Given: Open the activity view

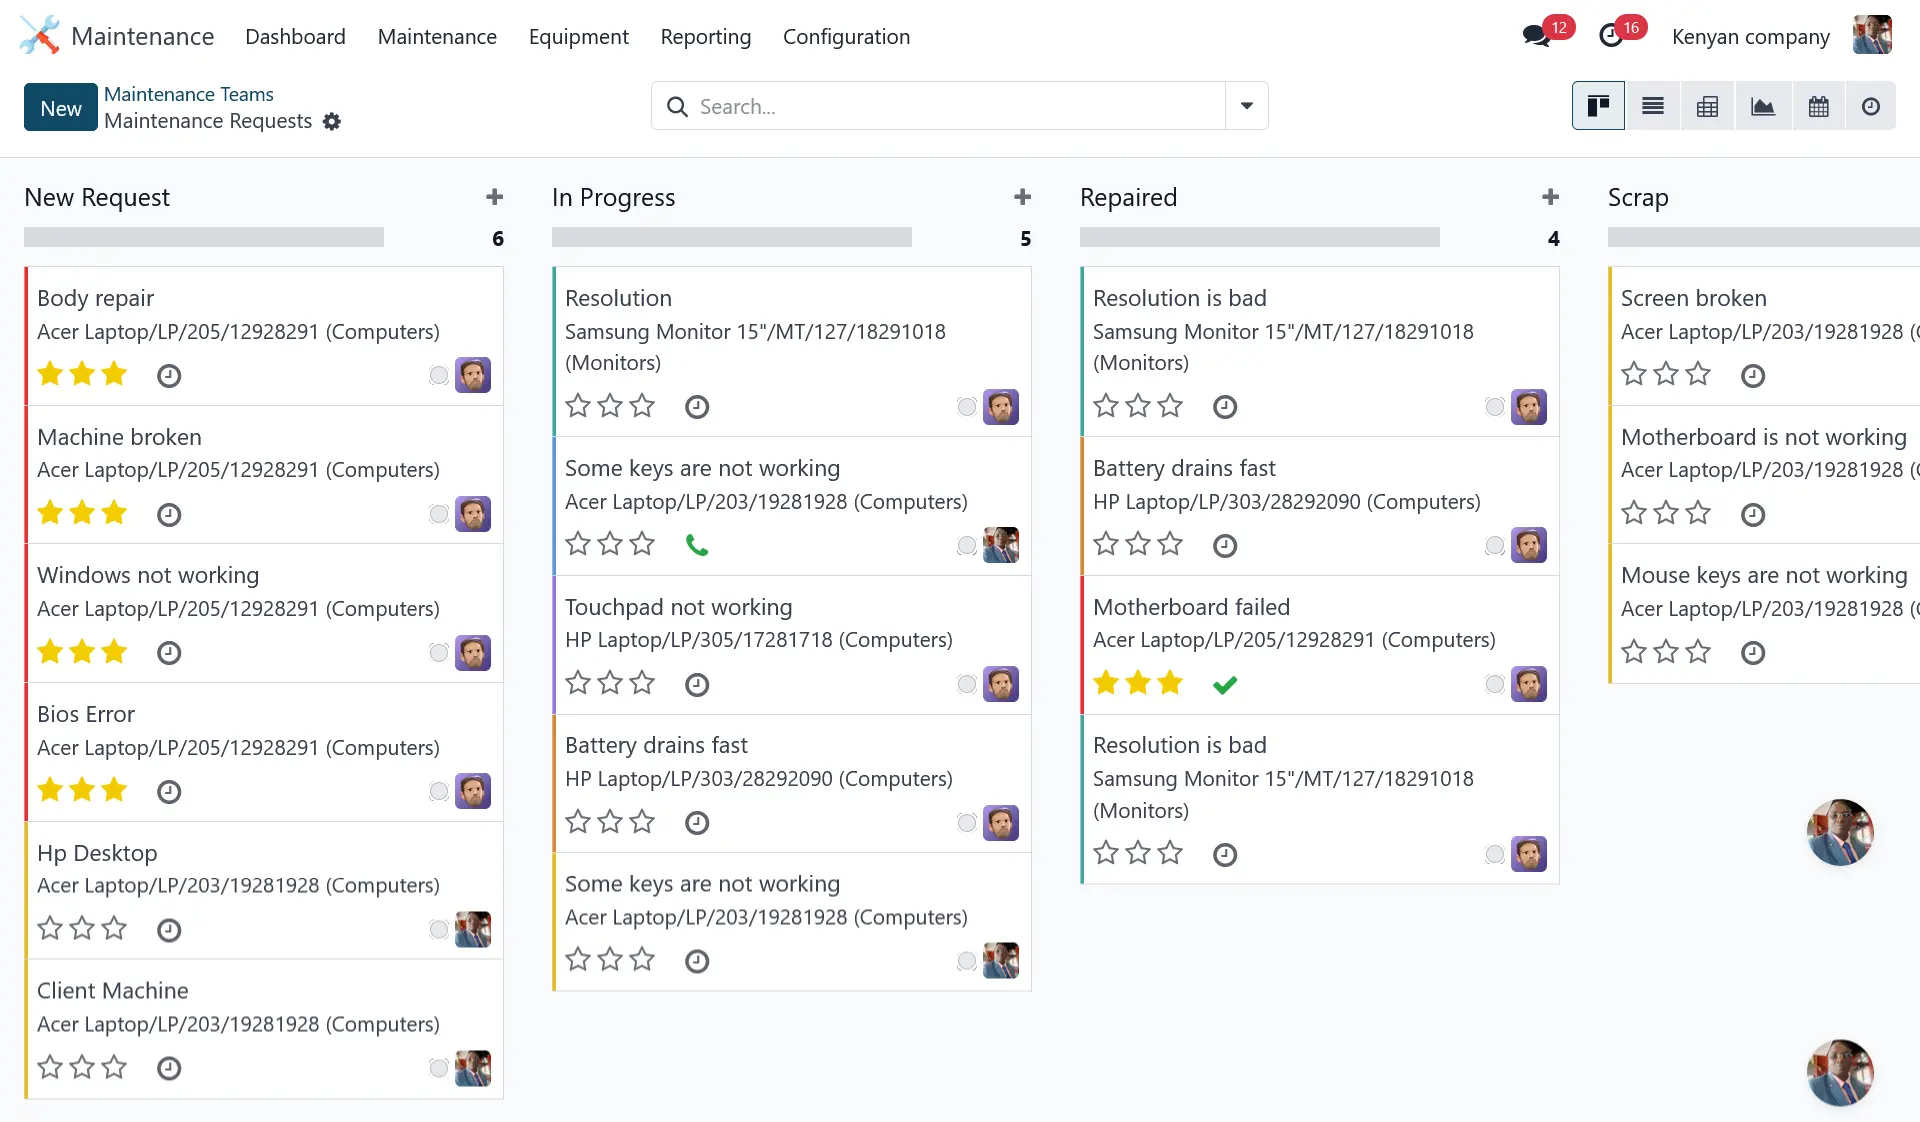Looking at the screenshot, I should coord(1870,106).
